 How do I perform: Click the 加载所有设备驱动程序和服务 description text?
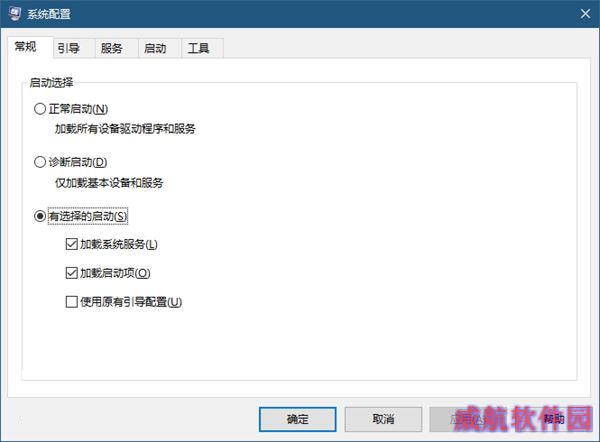pos(125,129)
